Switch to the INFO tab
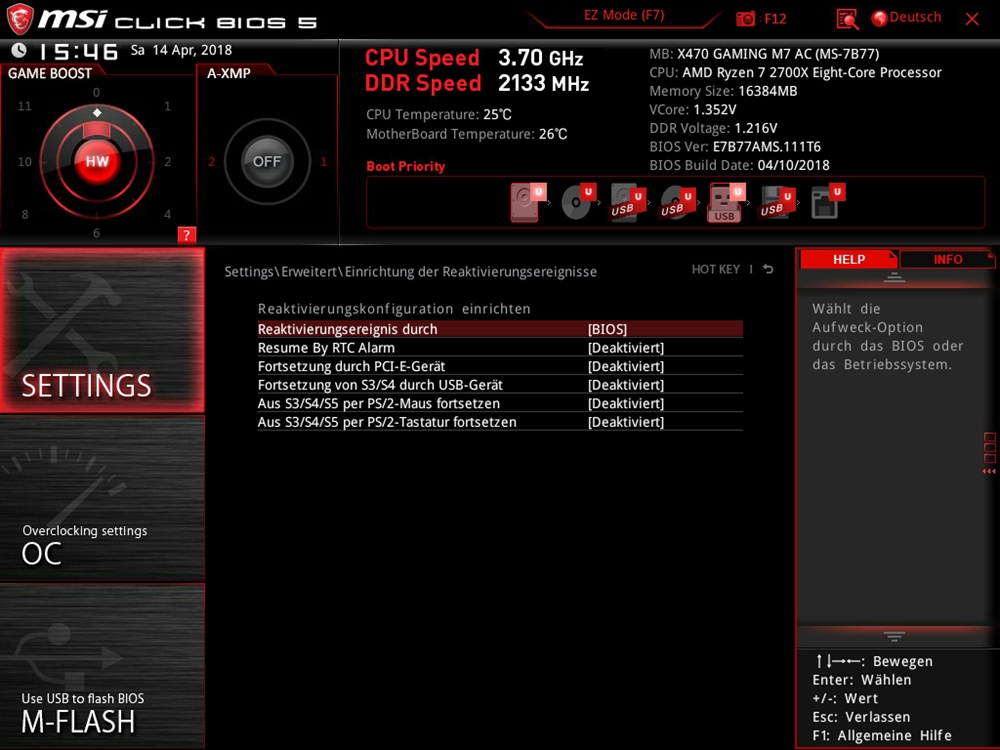This screenshot has height=750, width=1000. coord(947,259)
